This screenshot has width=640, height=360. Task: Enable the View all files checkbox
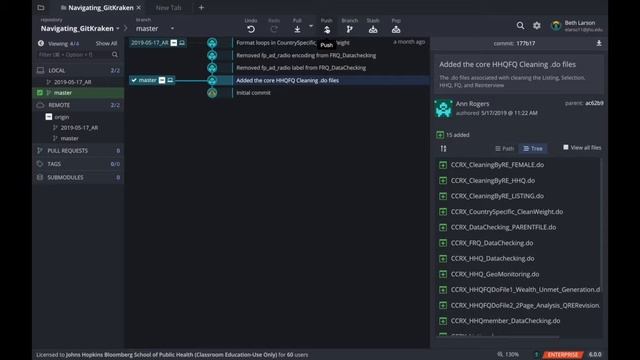point(566,147)
